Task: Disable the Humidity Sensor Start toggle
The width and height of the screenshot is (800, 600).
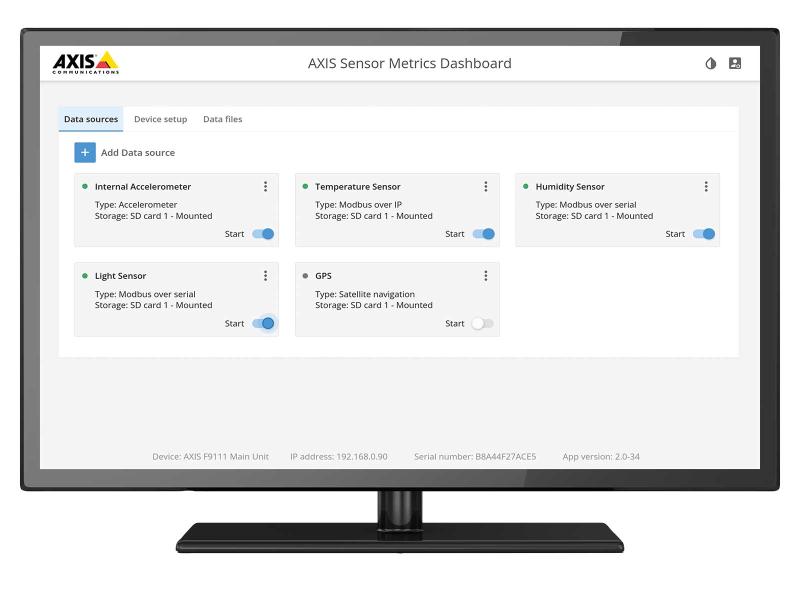Action: [702, 233]
